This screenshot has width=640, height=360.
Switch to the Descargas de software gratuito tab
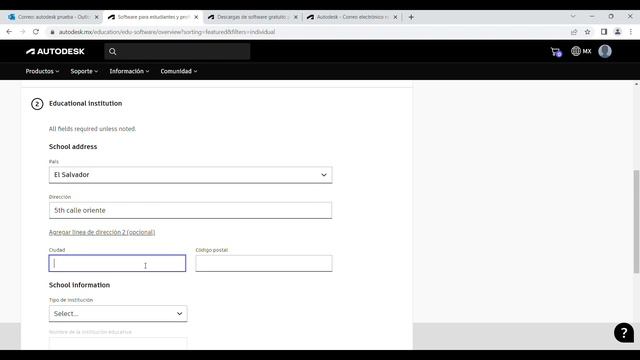pos(253,17)
